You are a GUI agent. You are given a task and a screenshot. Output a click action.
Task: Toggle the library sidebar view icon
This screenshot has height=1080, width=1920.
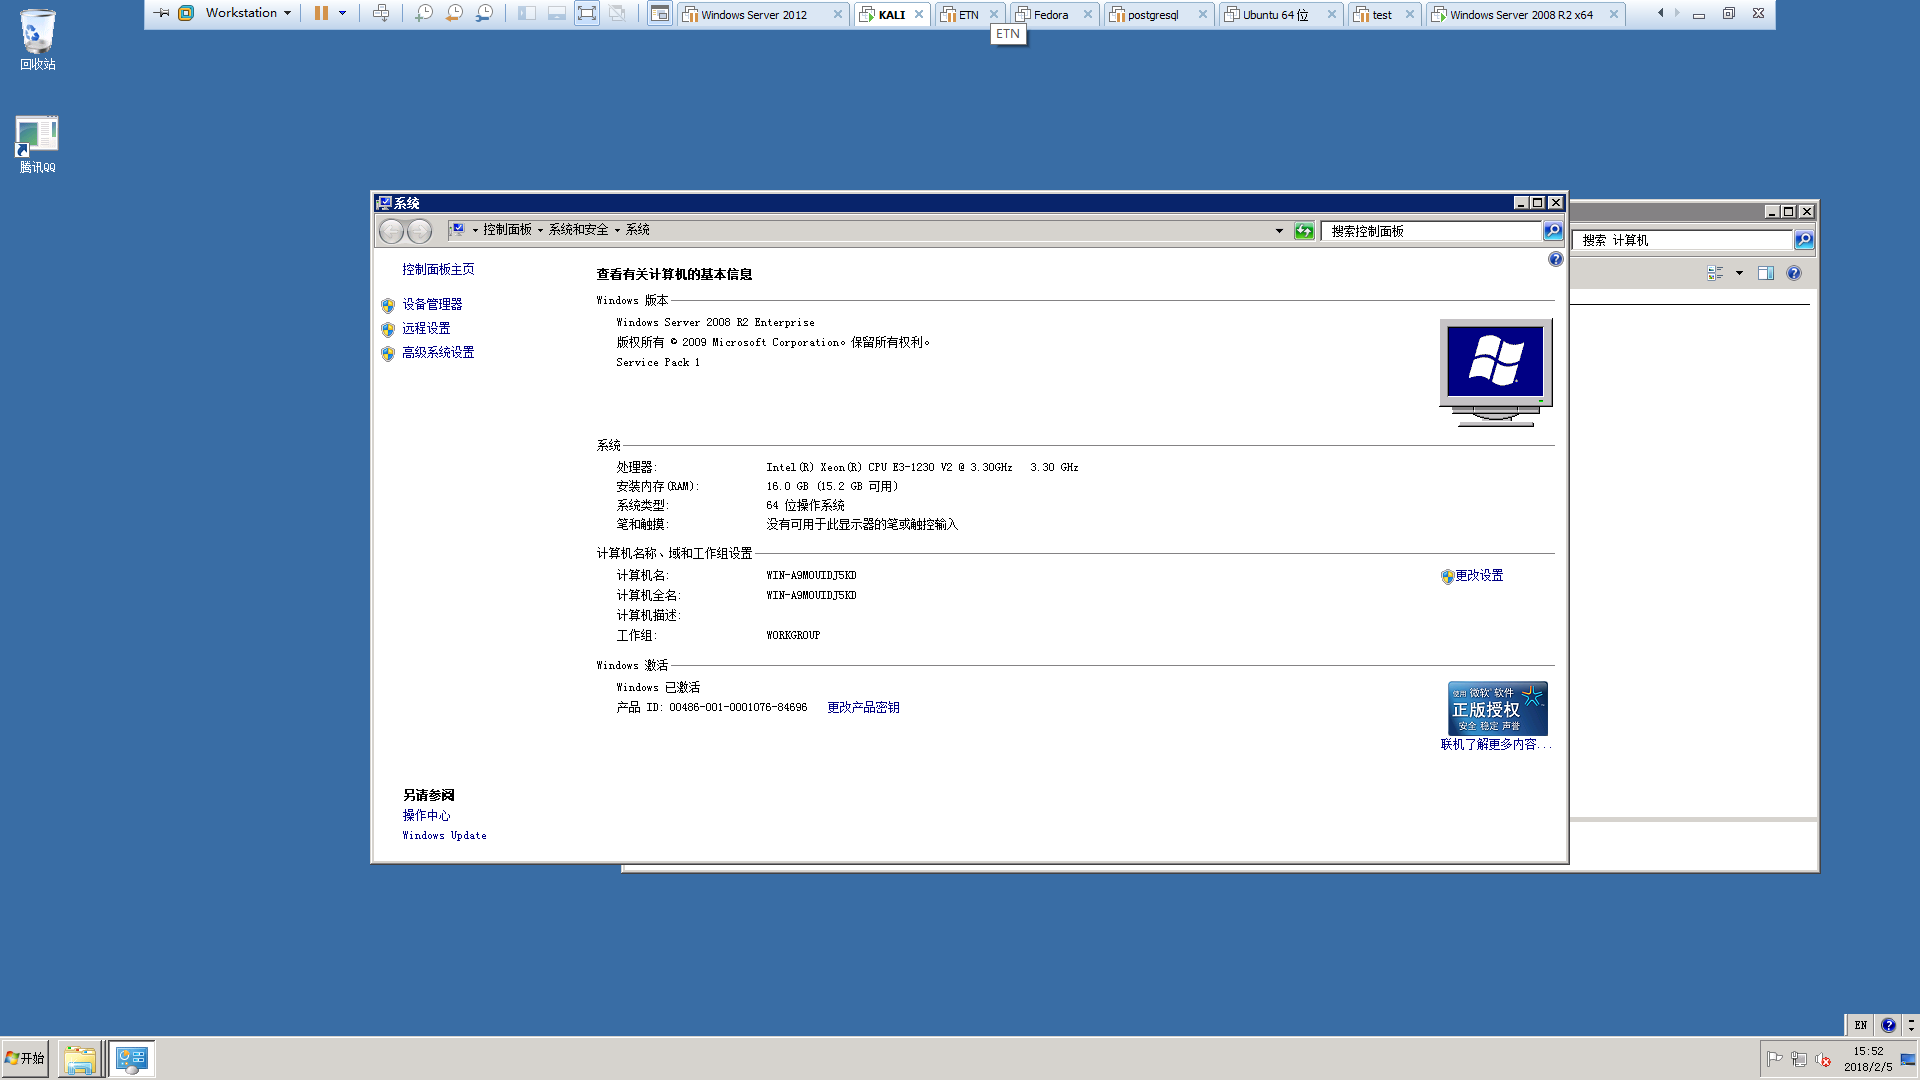click(527, 13)
